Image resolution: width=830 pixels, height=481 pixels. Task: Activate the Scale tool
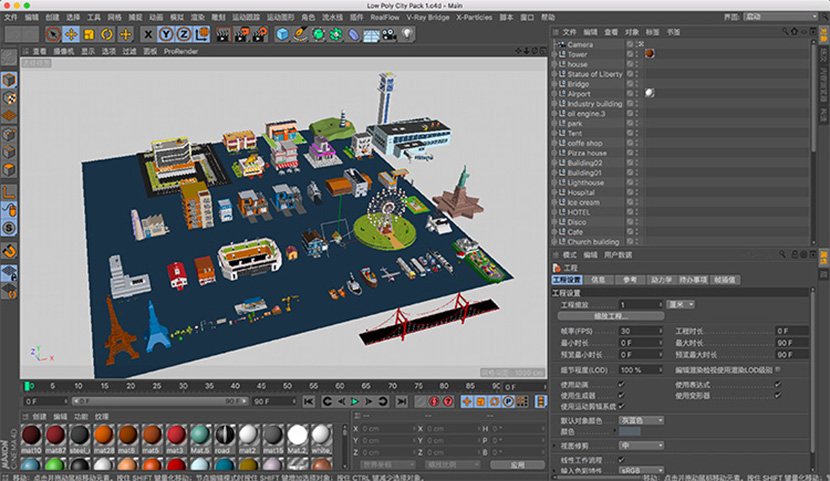point(89,34)
